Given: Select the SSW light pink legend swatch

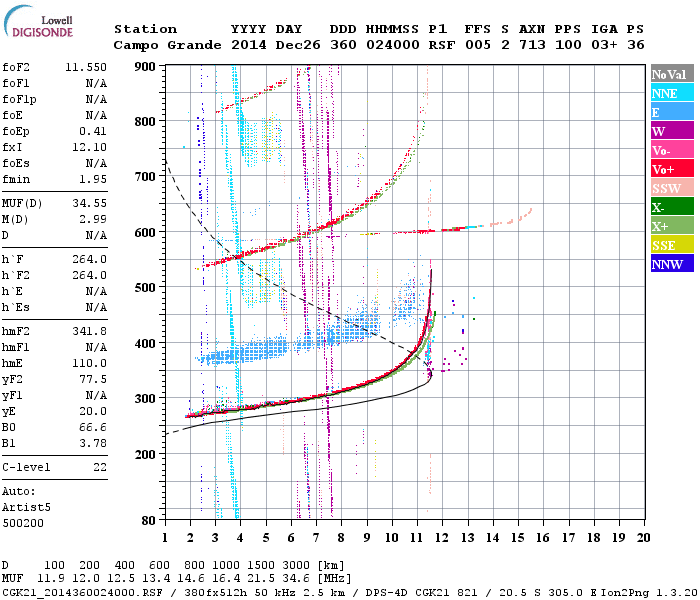Looking at the screenshot, I should [x=672, y=188].
